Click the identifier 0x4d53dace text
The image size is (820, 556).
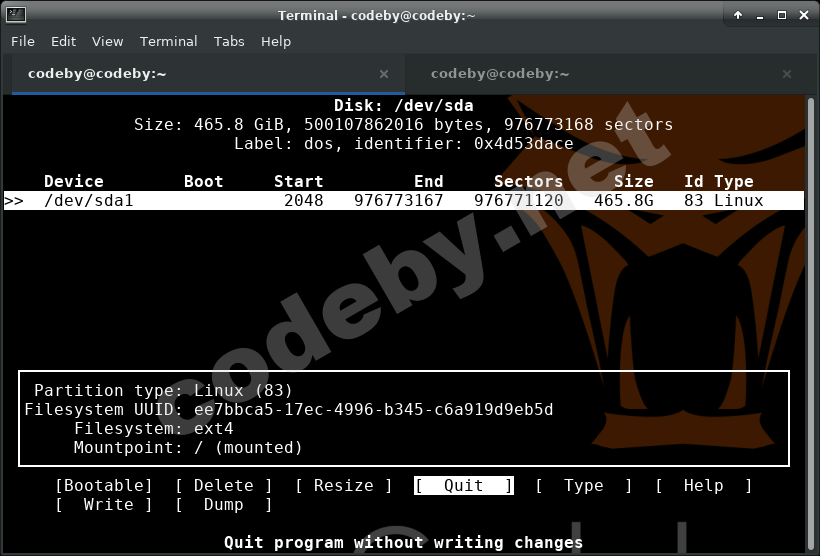click(523, 143)
